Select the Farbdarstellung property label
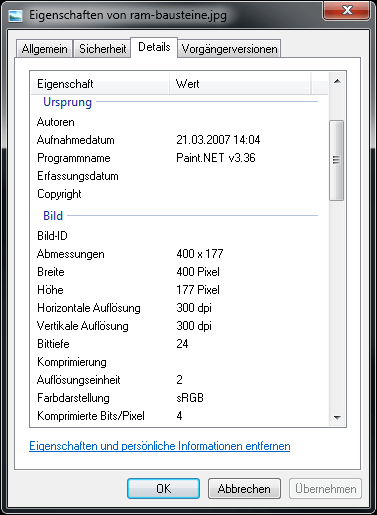 tap(73, 398)
